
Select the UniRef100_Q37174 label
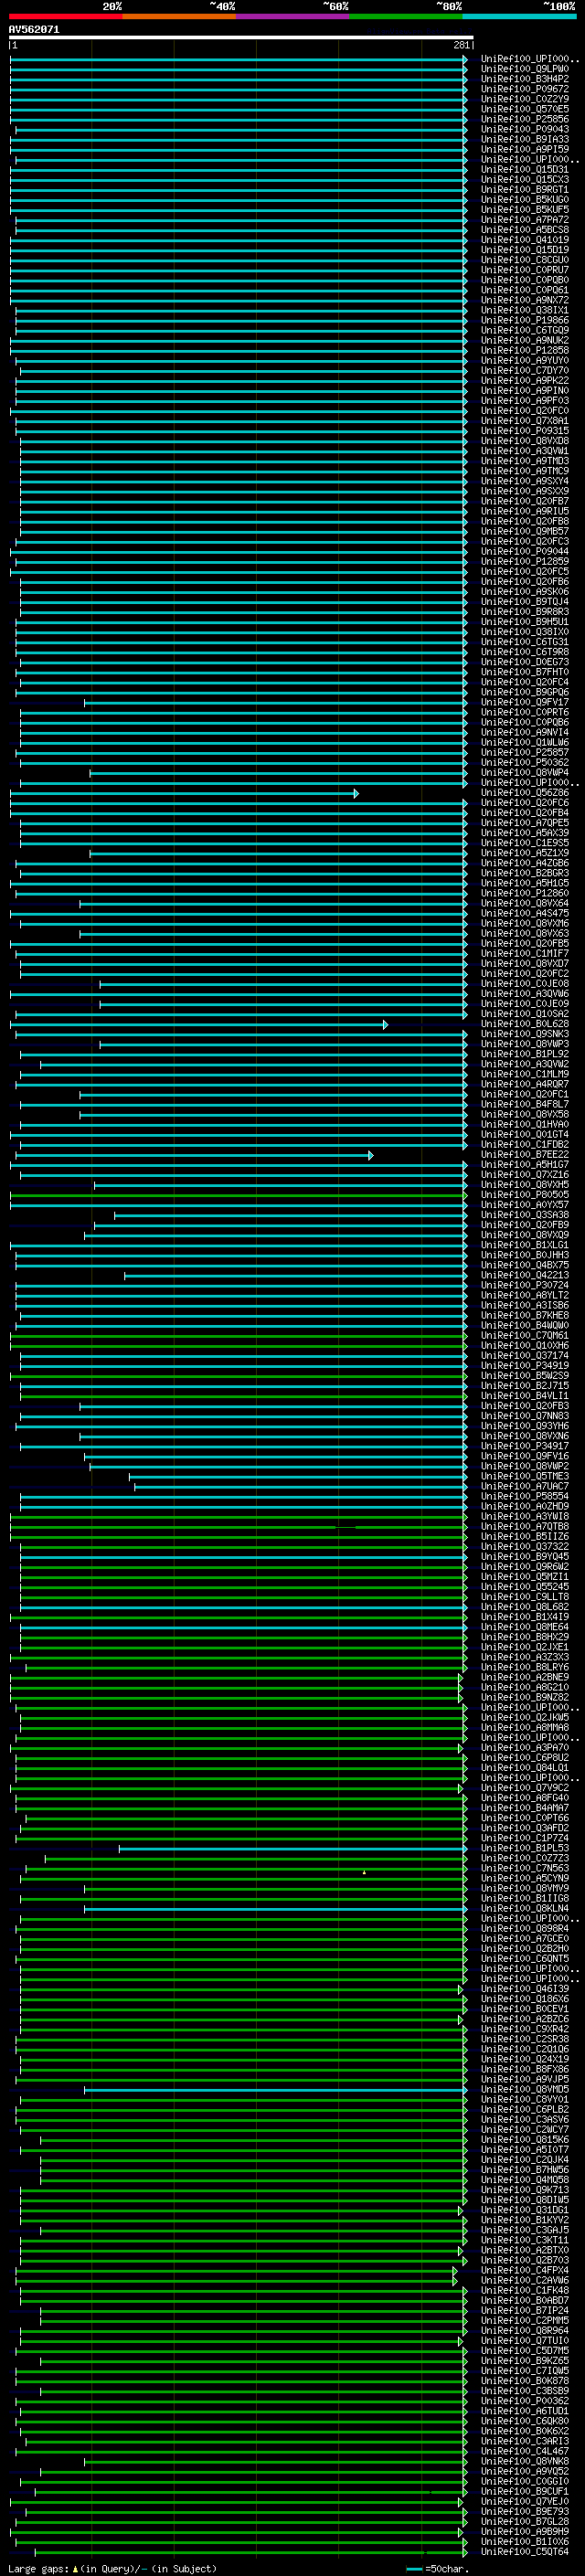pyautogui.click(x=525, y=1356)
